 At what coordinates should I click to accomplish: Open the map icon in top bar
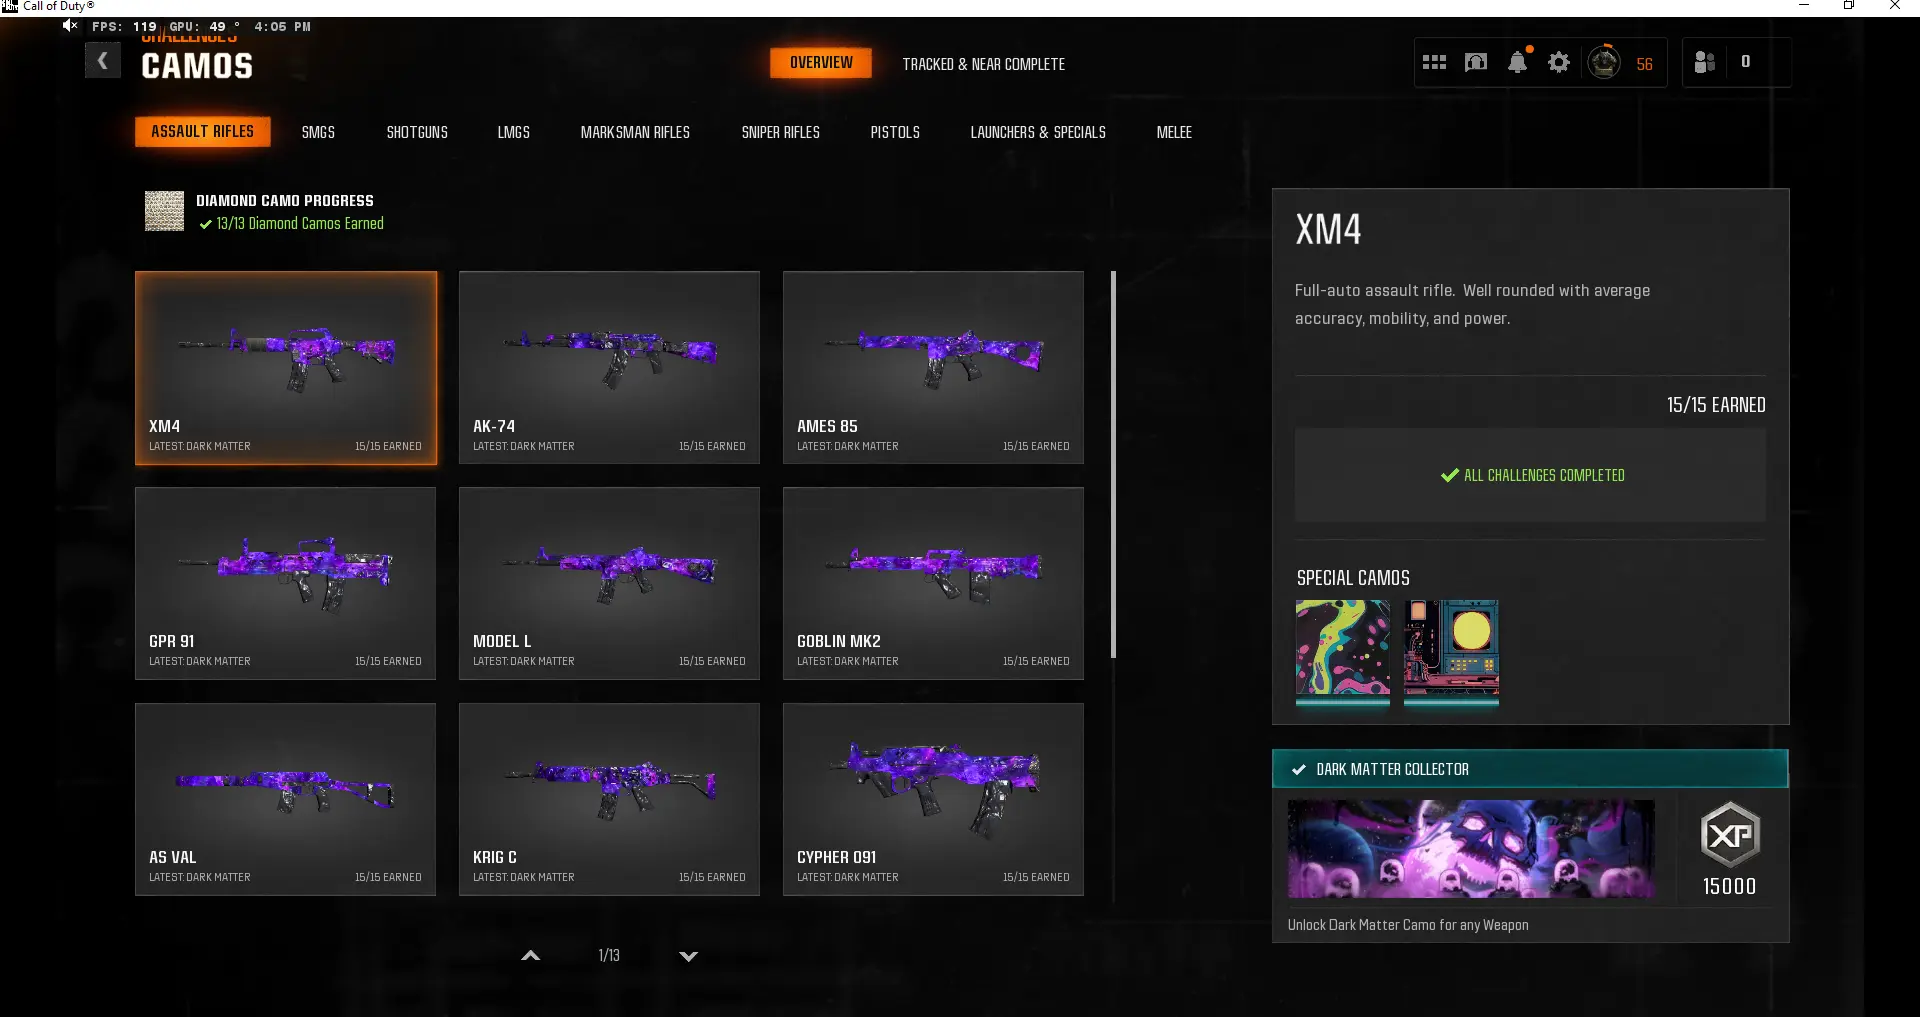click(1476, 63)
